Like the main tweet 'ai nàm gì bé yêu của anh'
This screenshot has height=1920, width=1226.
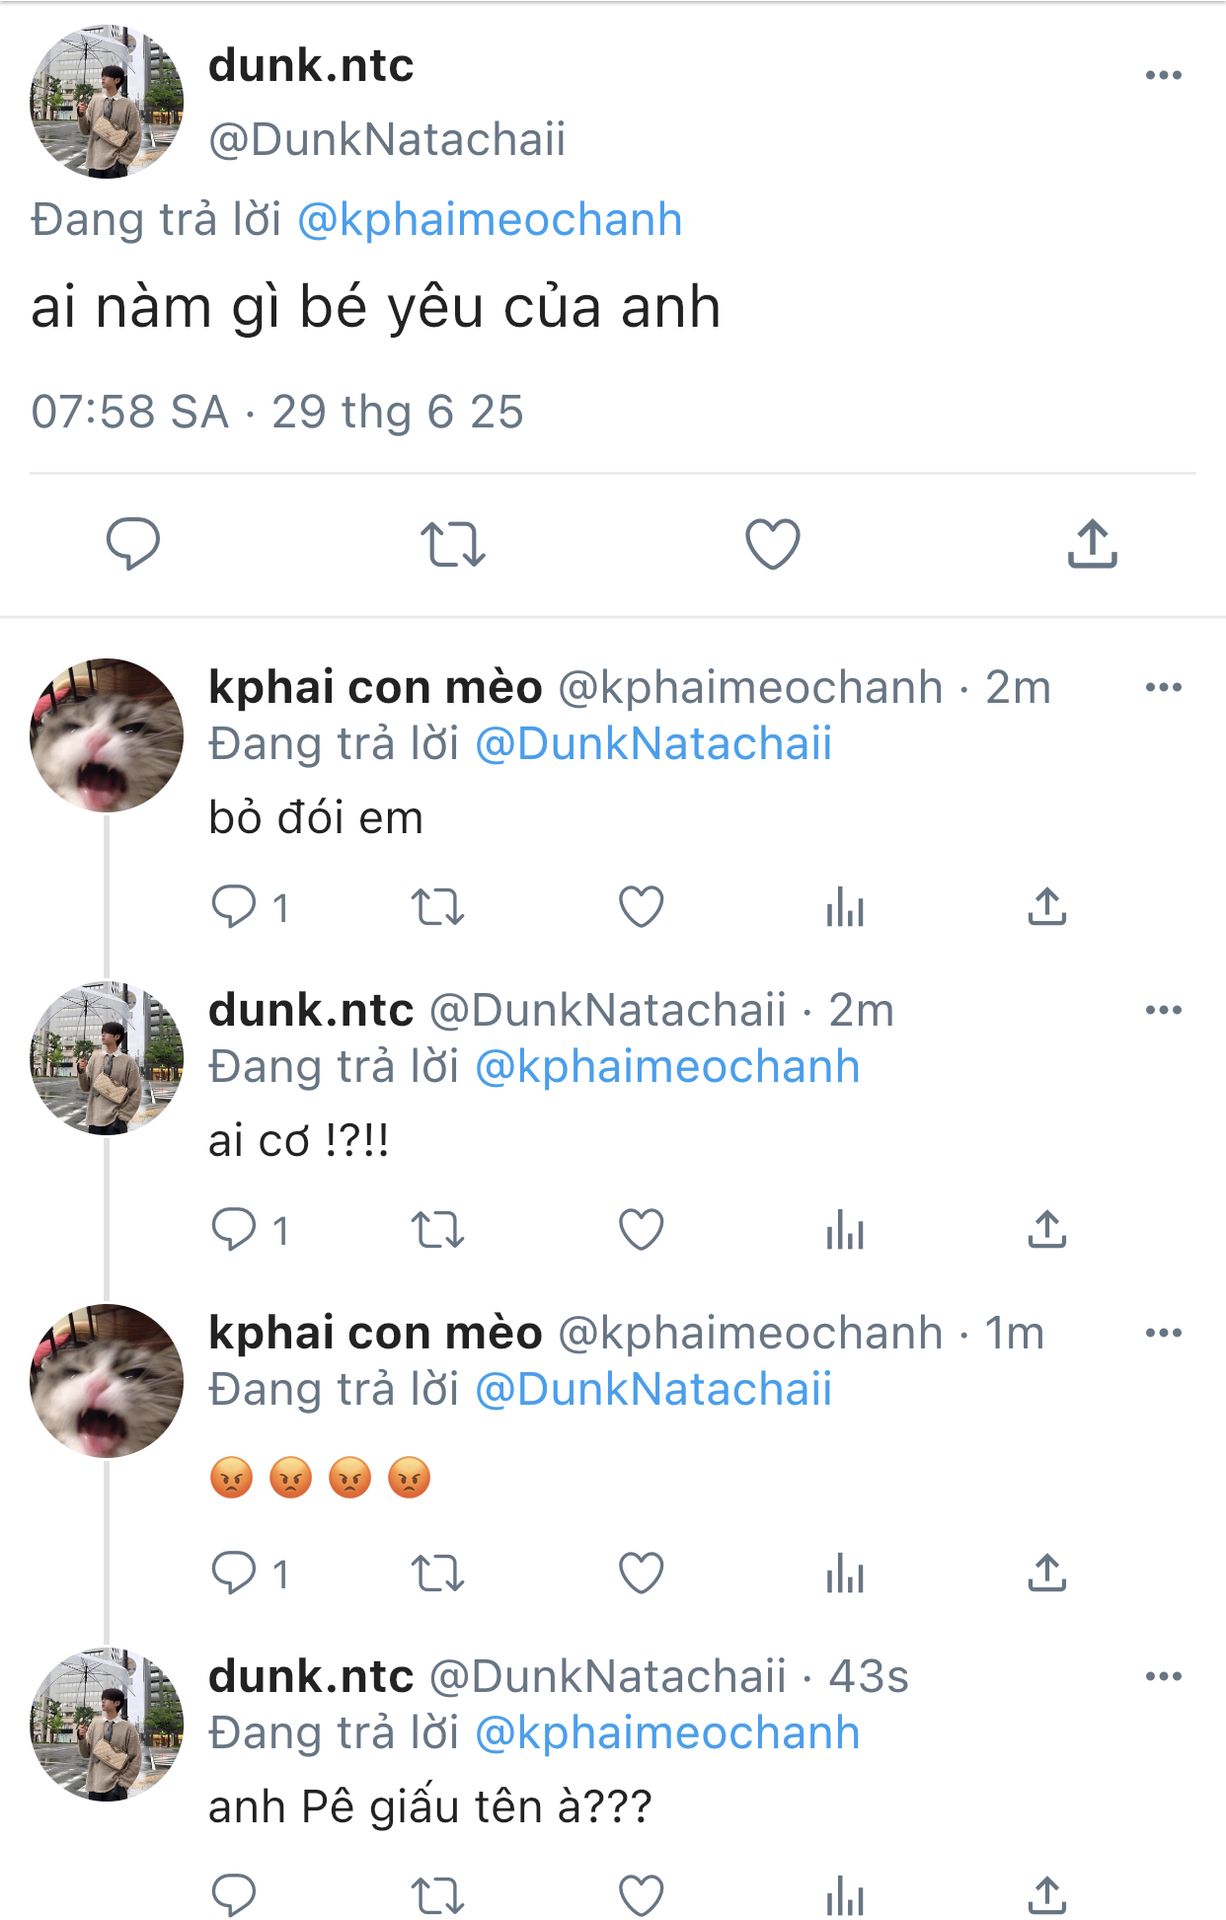click(x=772, y=544)
